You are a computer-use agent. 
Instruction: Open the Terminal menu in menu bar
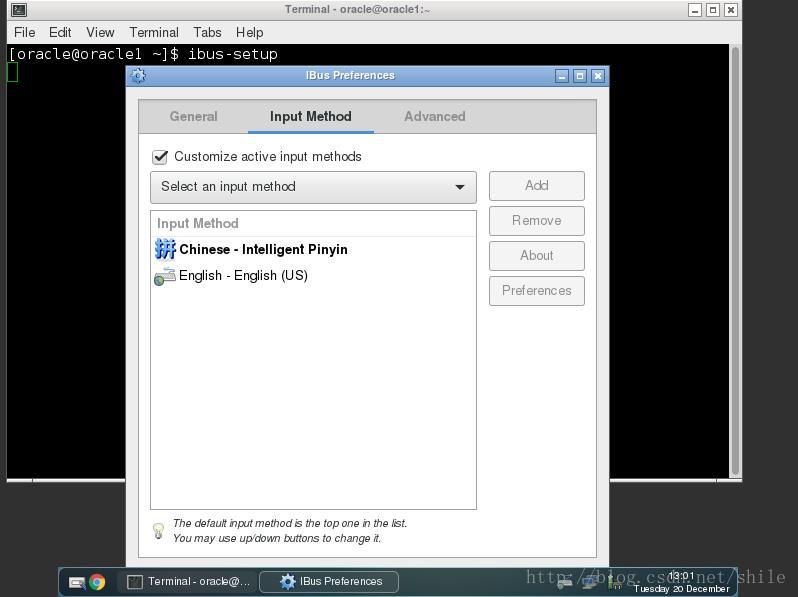click(153, 32)
